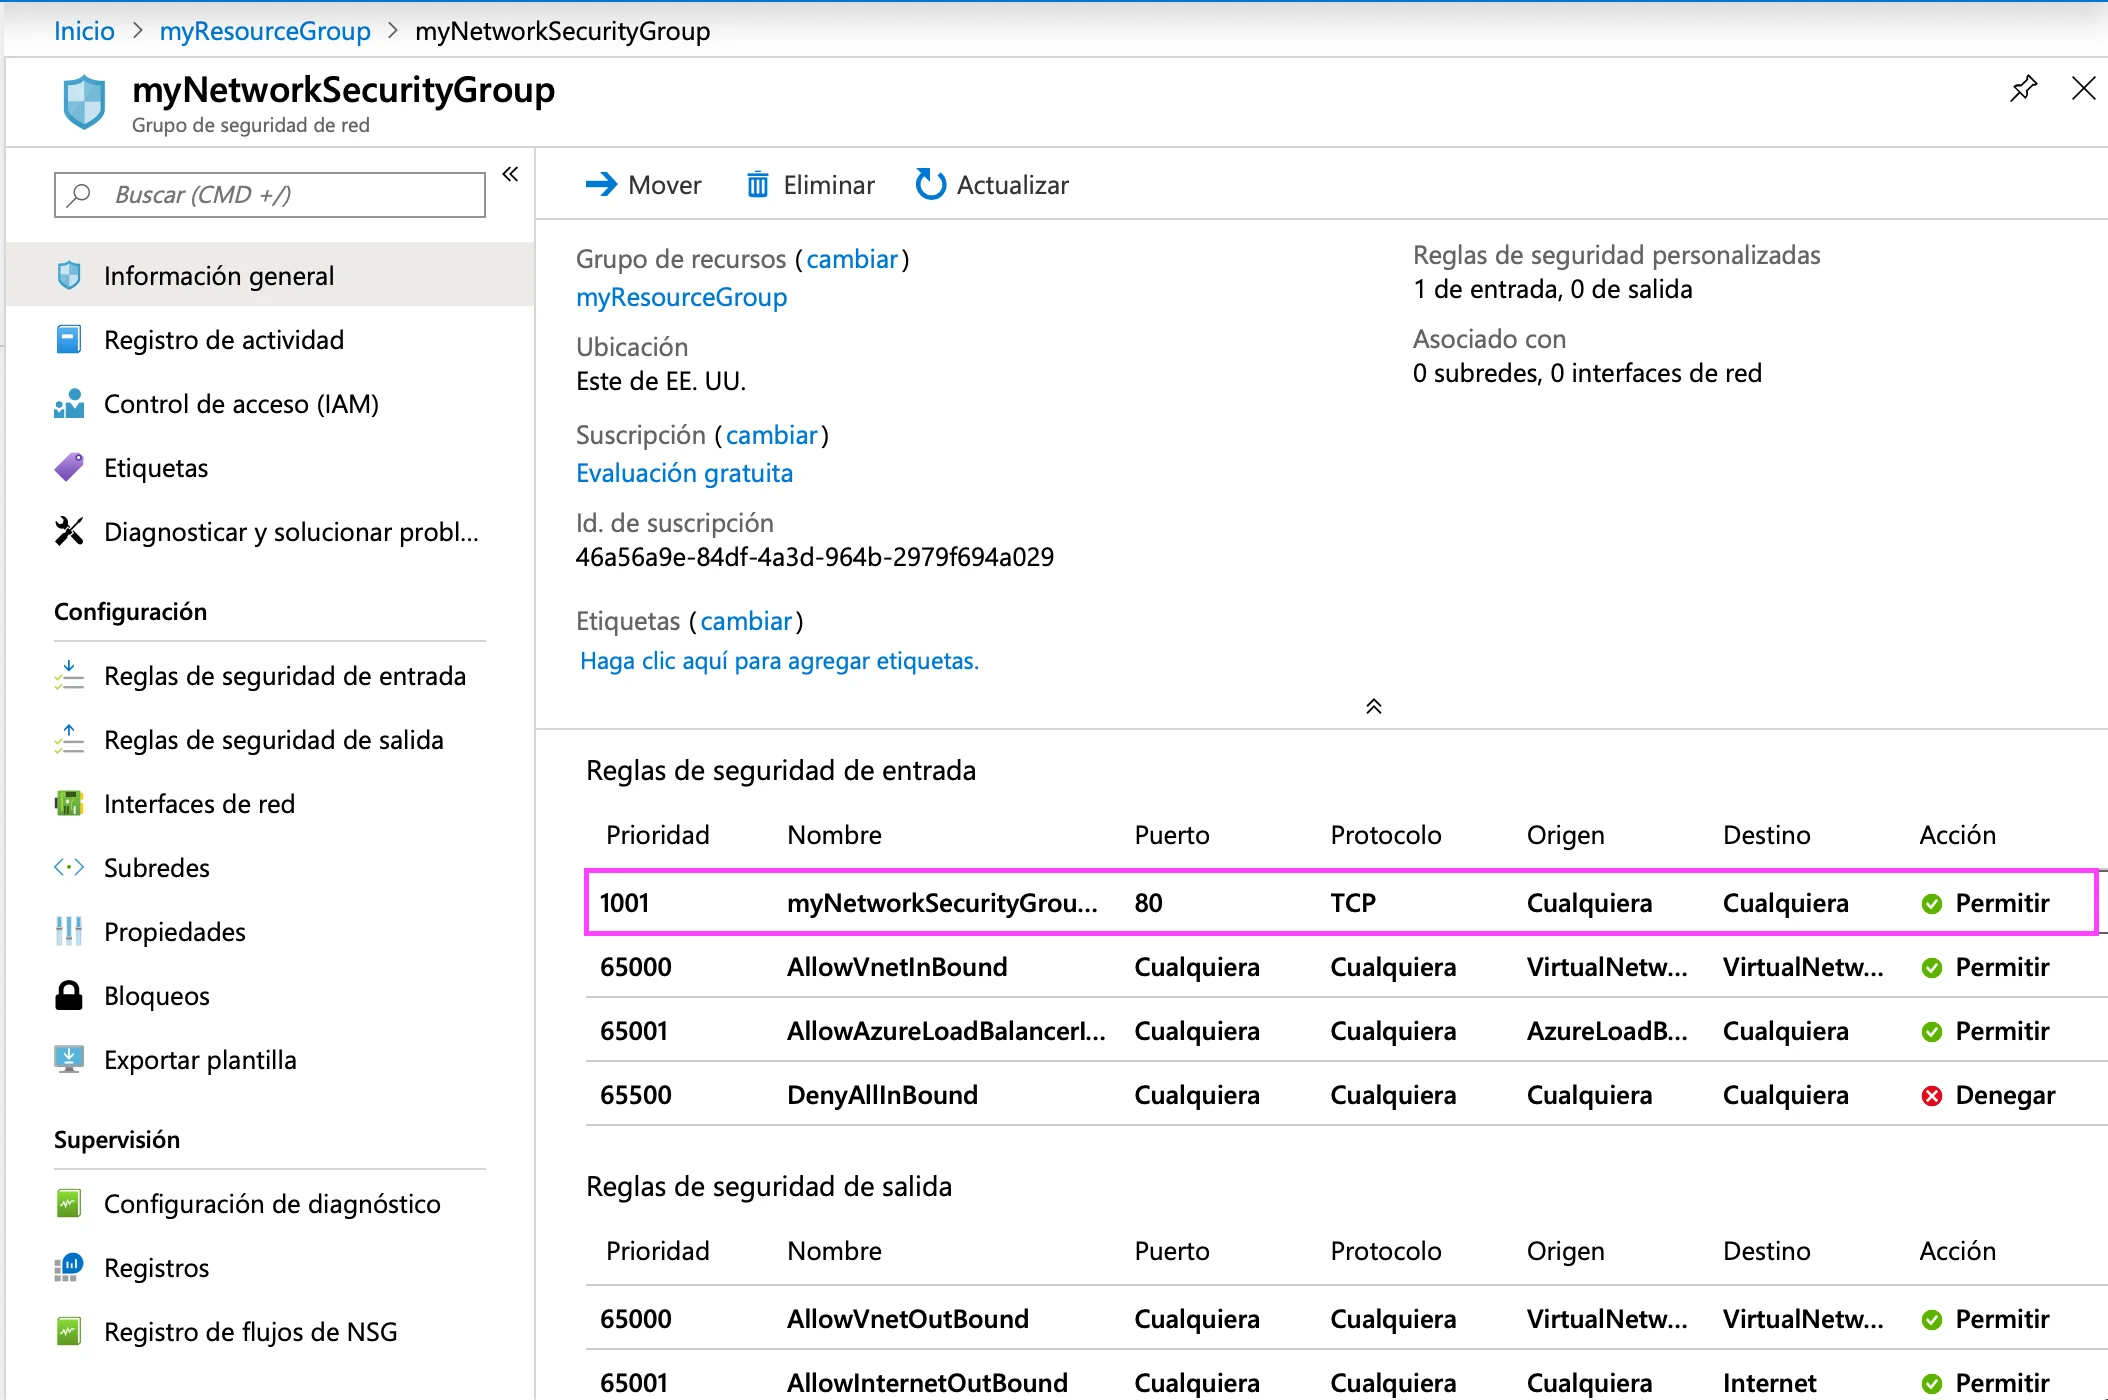Select the AllowInternetOutBound rule row
2108x1400 pixels.
(x=1345, y=1383)
